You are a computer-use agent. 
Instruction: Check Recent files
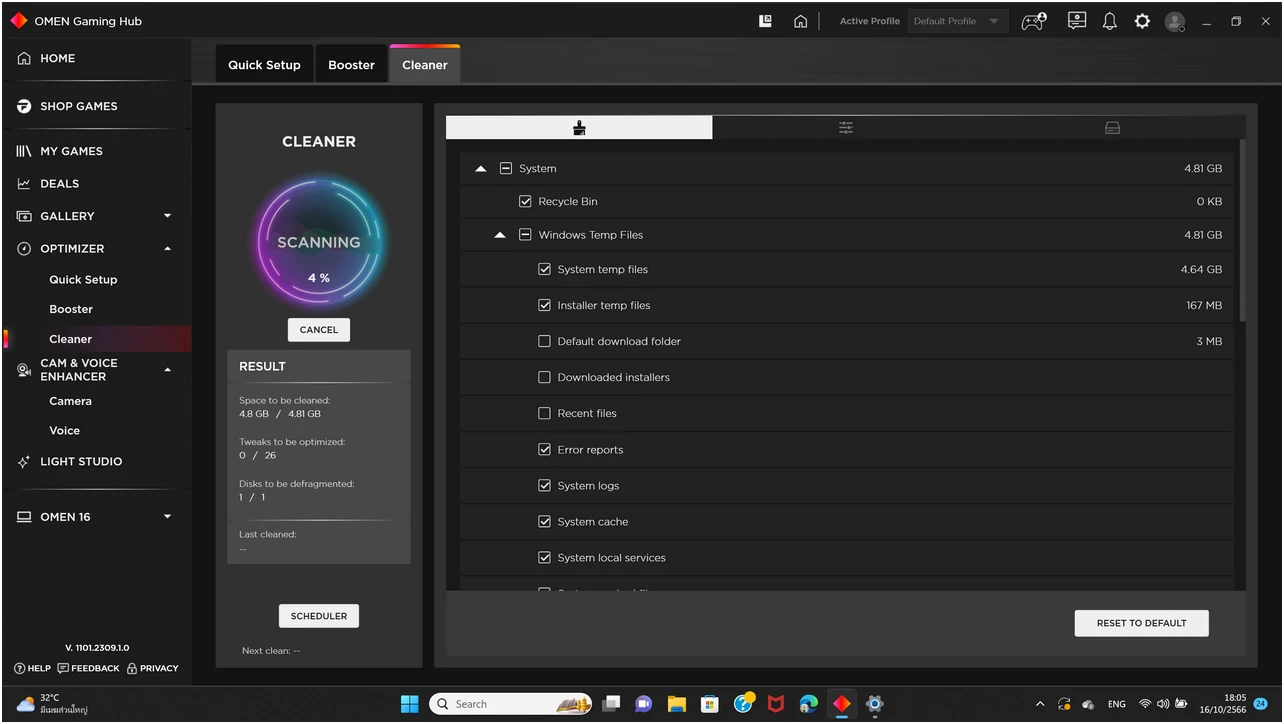point(545,413)
